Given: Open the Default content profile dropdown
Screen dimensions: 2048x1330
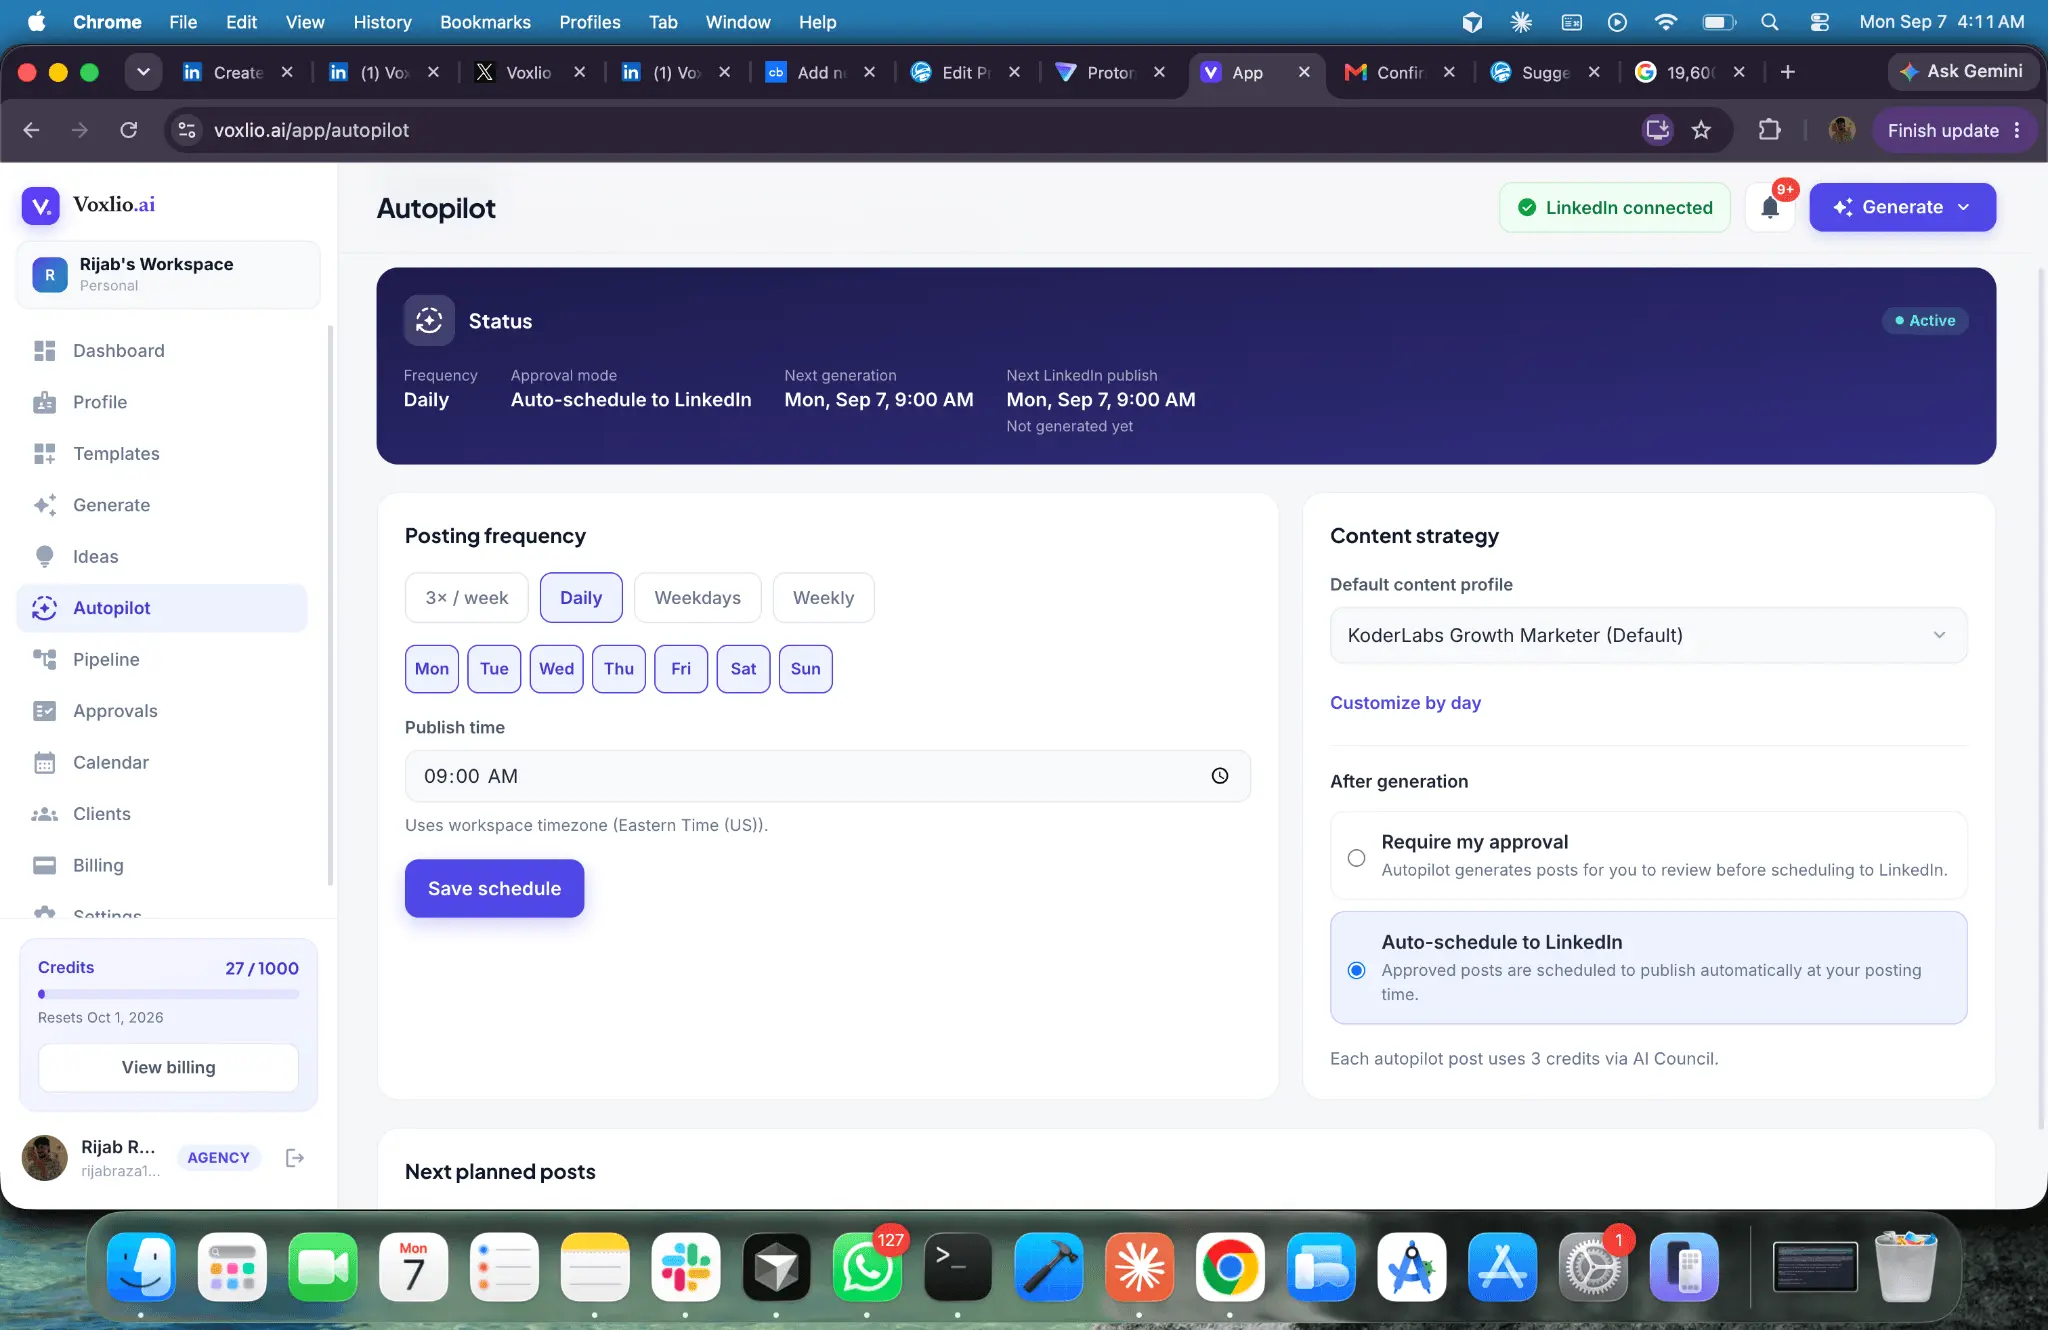Looking at the screenshot, I should pyautogui.click(x=1648, y=635).
